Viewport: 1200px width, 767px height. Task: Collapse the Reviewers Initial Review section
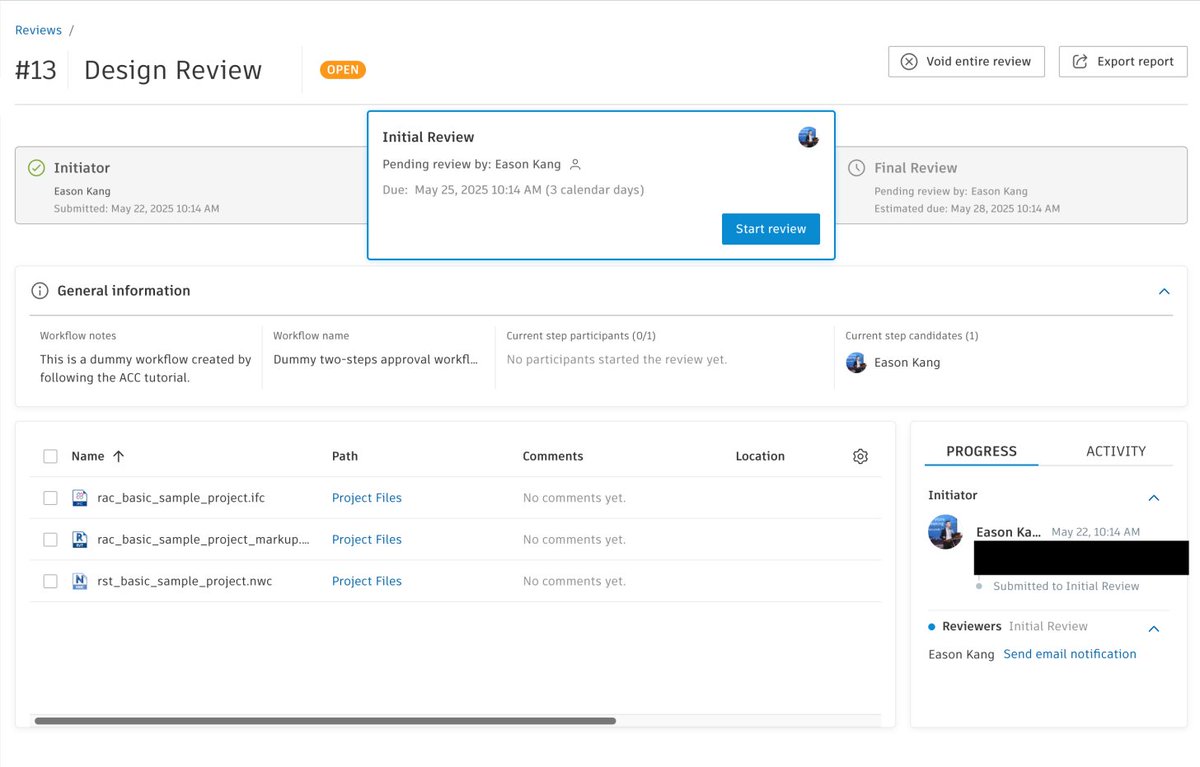(1154, 628)
